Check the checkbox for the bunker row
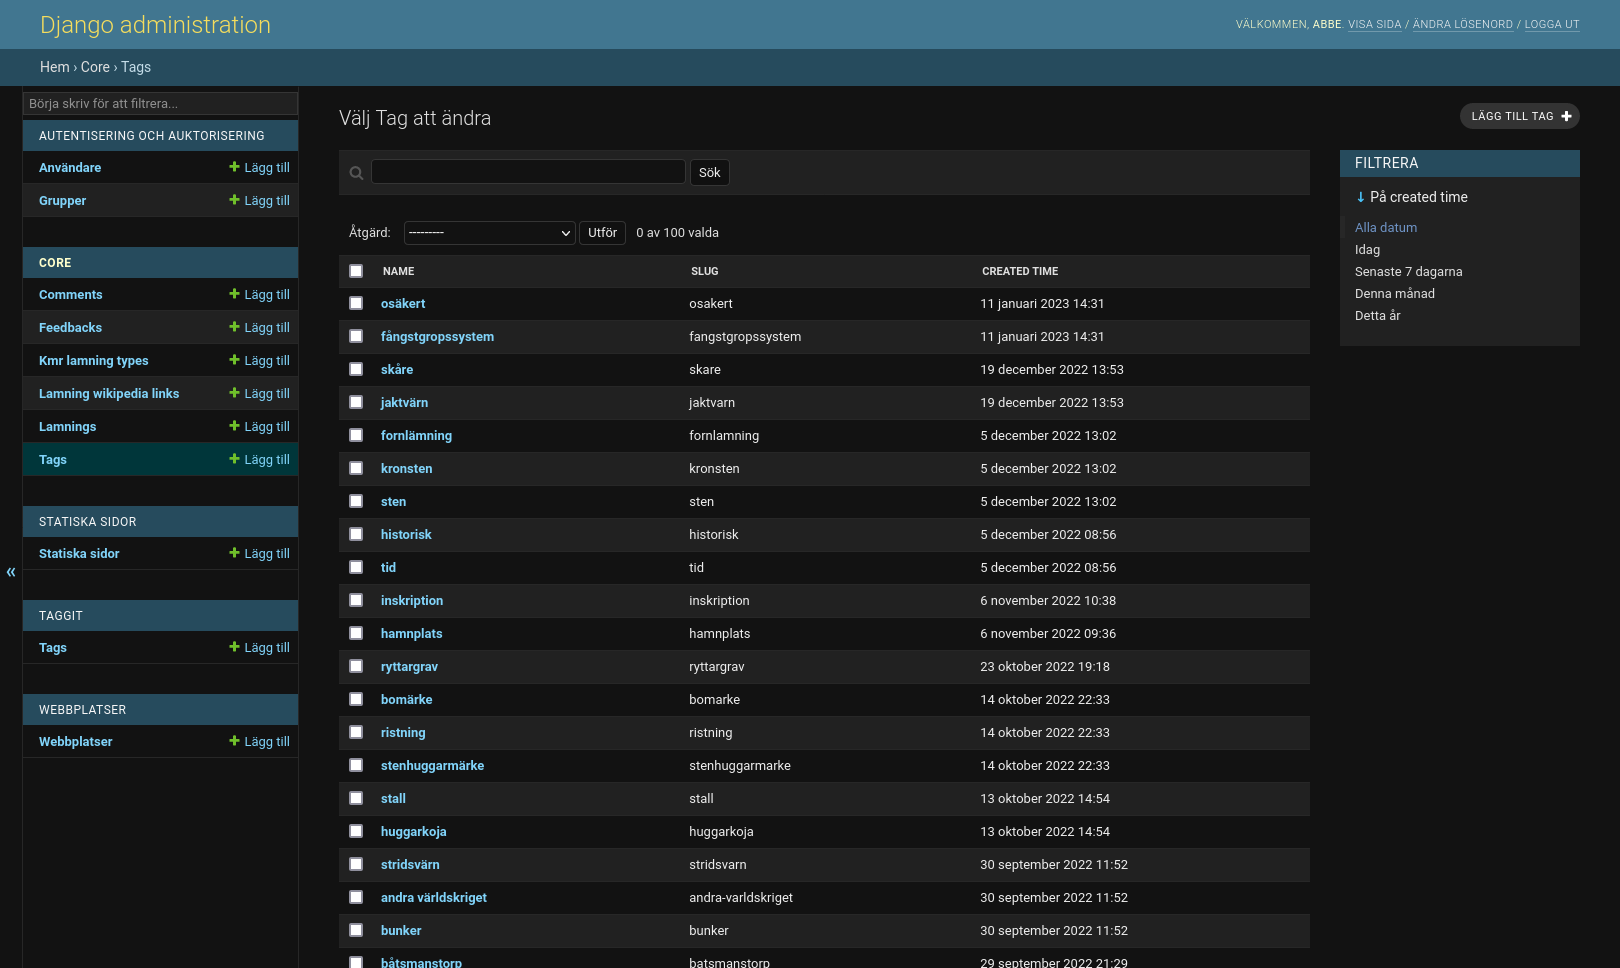Image resolution: width=1620 pixels, height=968 pixels. 356,930
